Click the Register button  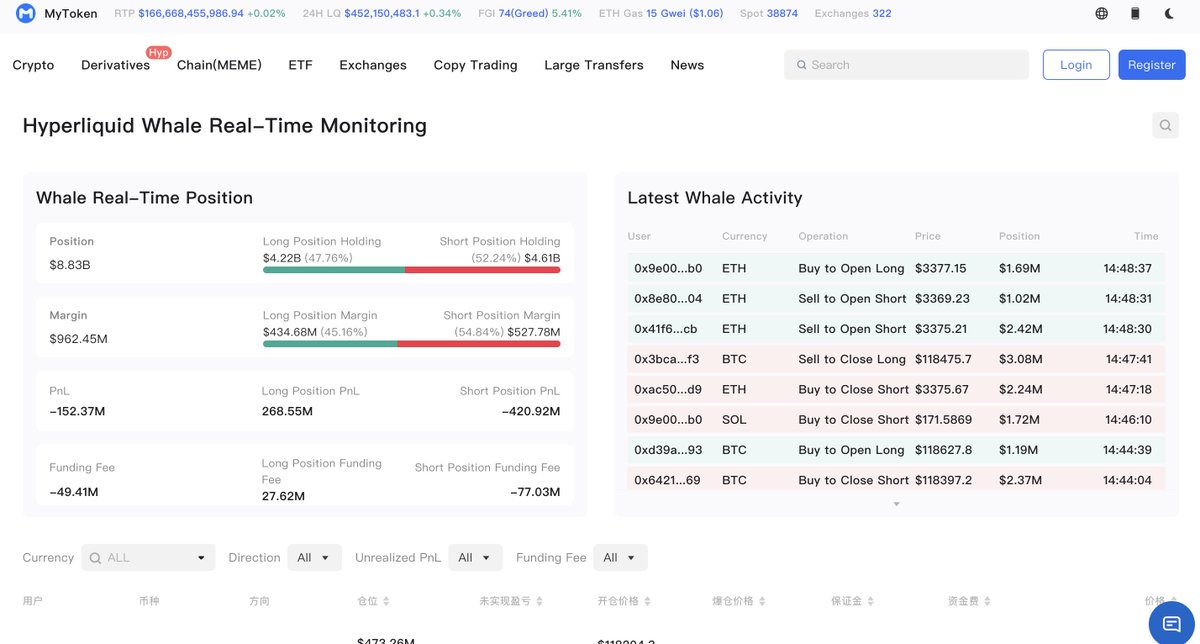click(1152, 65)
